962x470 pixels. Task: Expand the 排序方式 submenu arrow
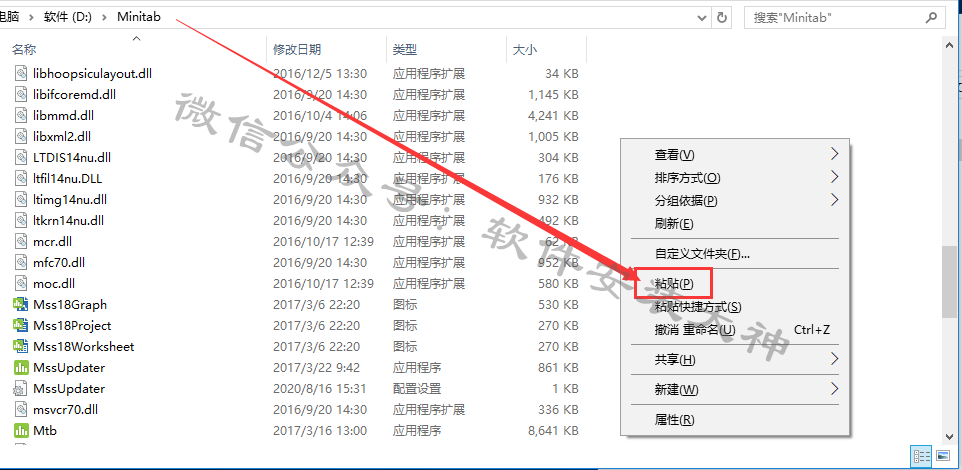tap(834, 177)
